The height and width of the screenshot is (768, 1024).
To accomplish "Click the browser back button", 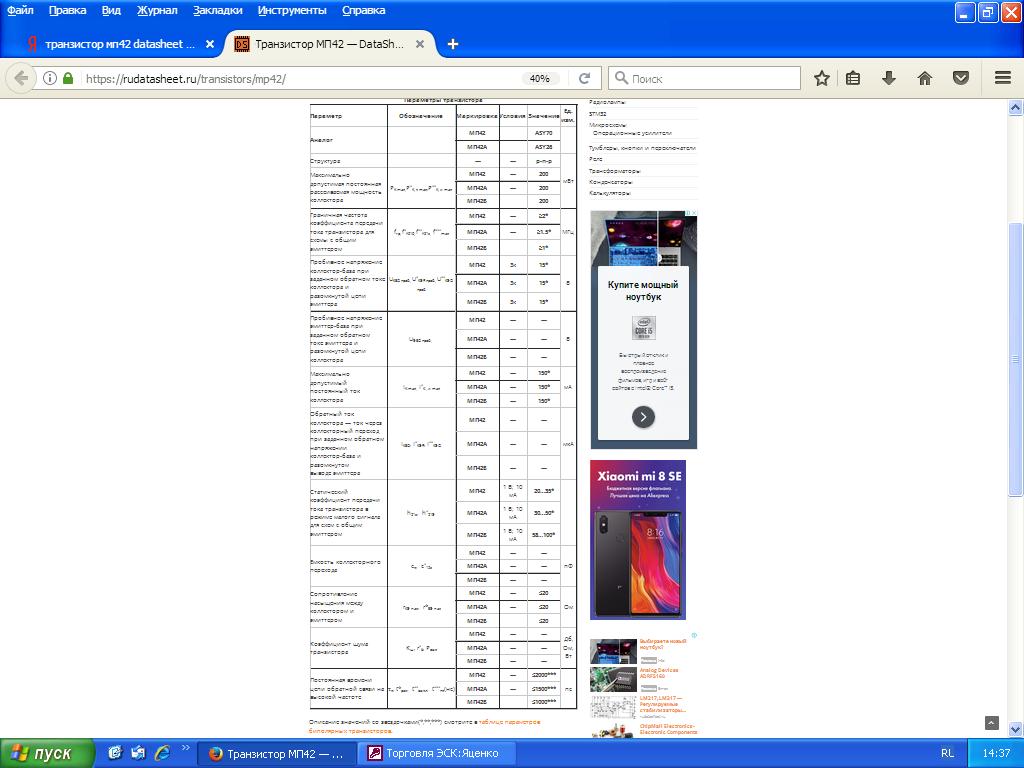I will 21,78.
